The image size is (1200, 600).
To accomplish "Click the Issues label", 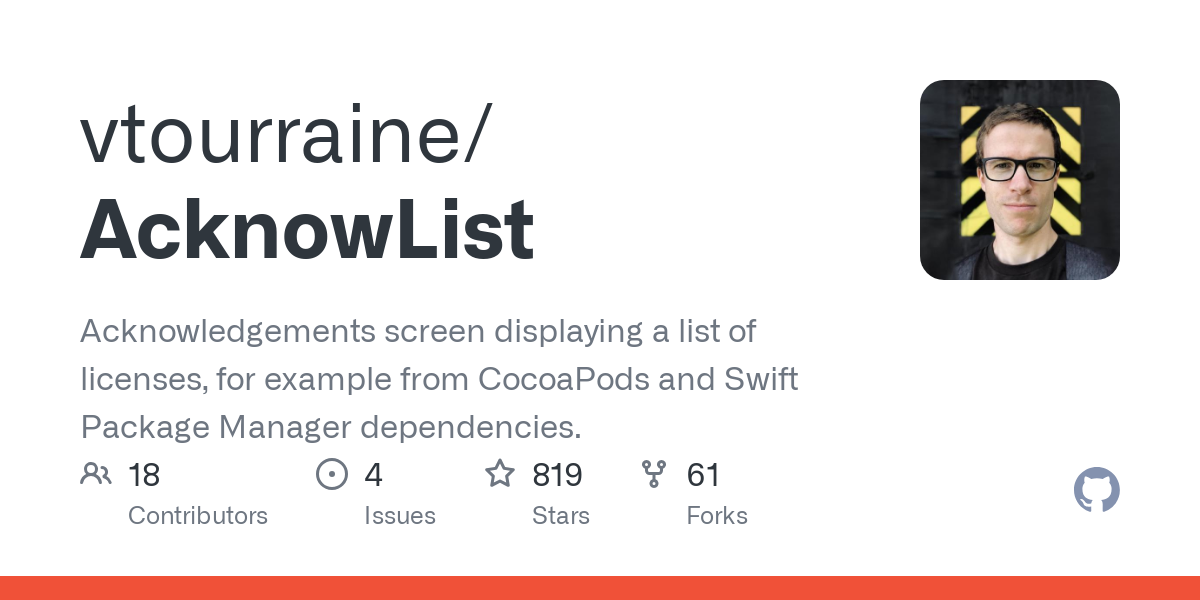I will [x=400, y=516].
